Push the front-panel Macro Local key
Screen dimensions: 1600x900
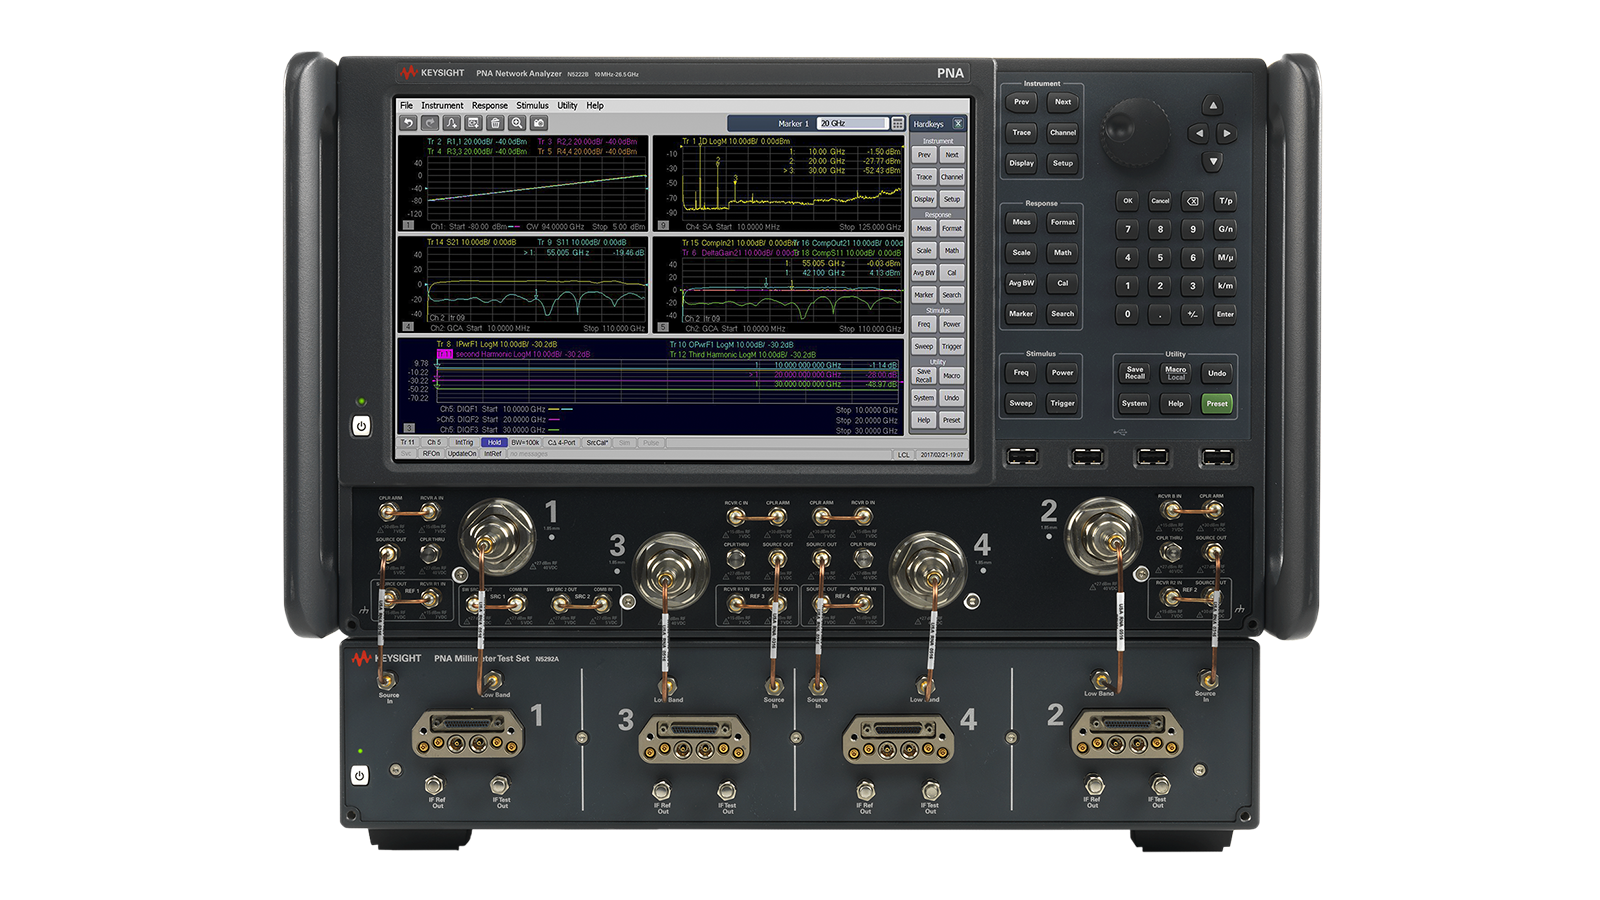1176,373
